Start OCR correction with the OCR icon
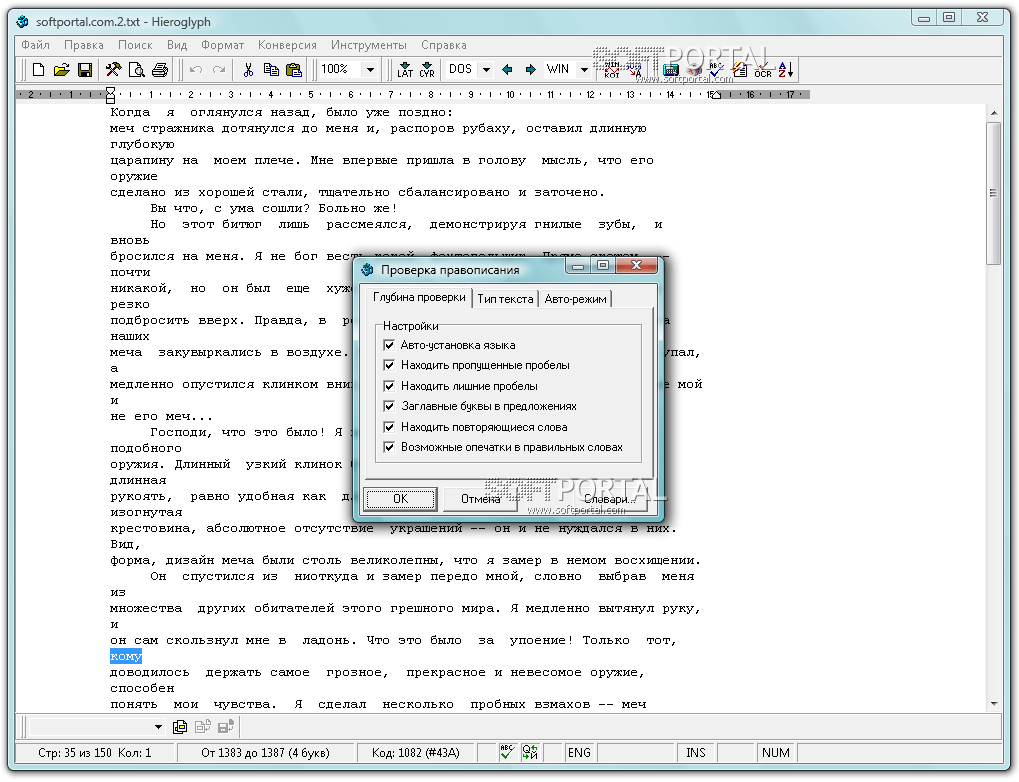 pos(763,70)
